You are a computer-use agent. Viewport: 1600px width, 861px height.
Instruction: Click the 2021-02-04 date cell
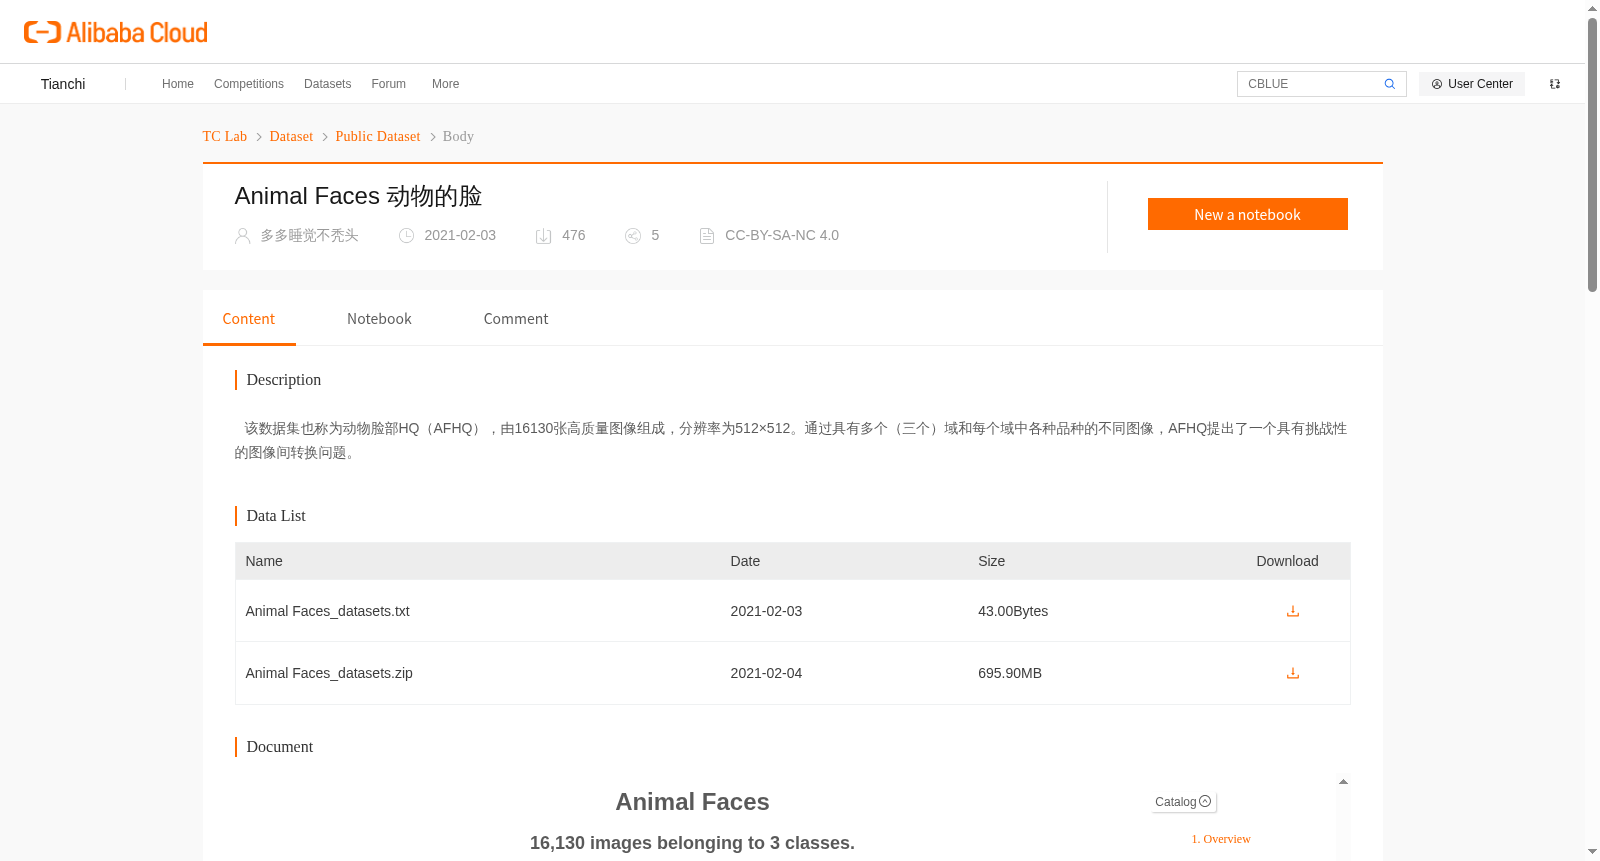tap(766, 673)
